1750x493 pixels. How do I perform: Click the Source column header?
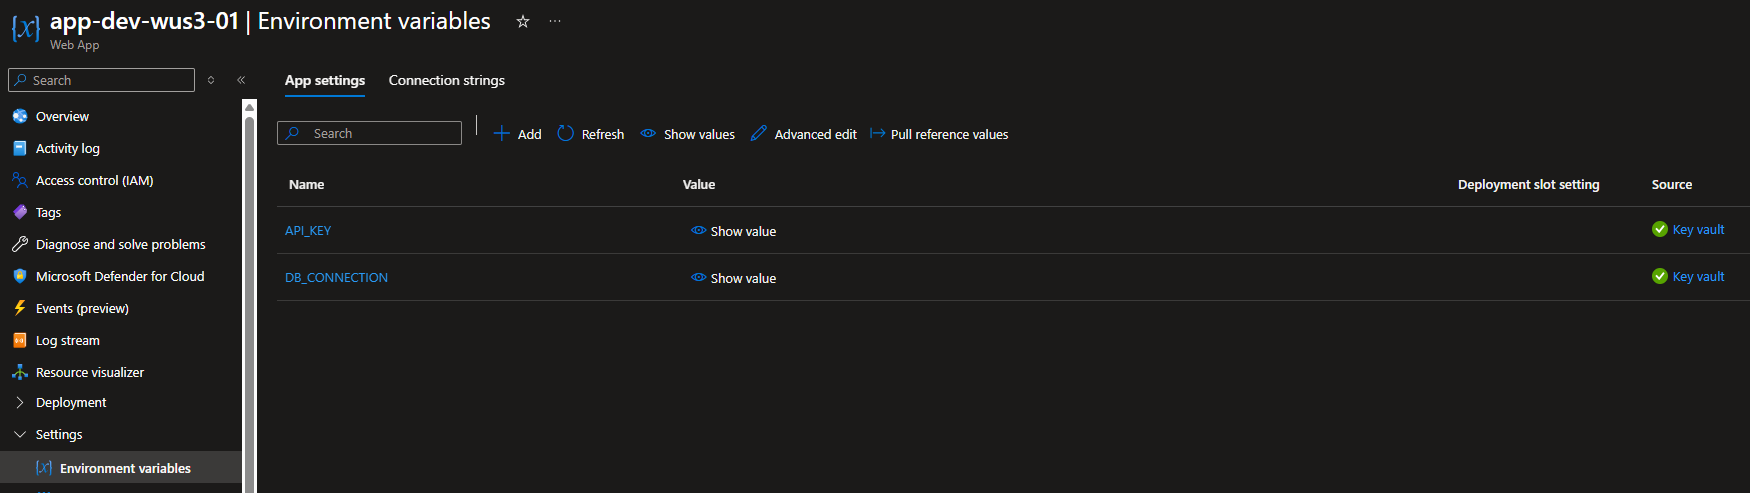(x=1672, y=184)
